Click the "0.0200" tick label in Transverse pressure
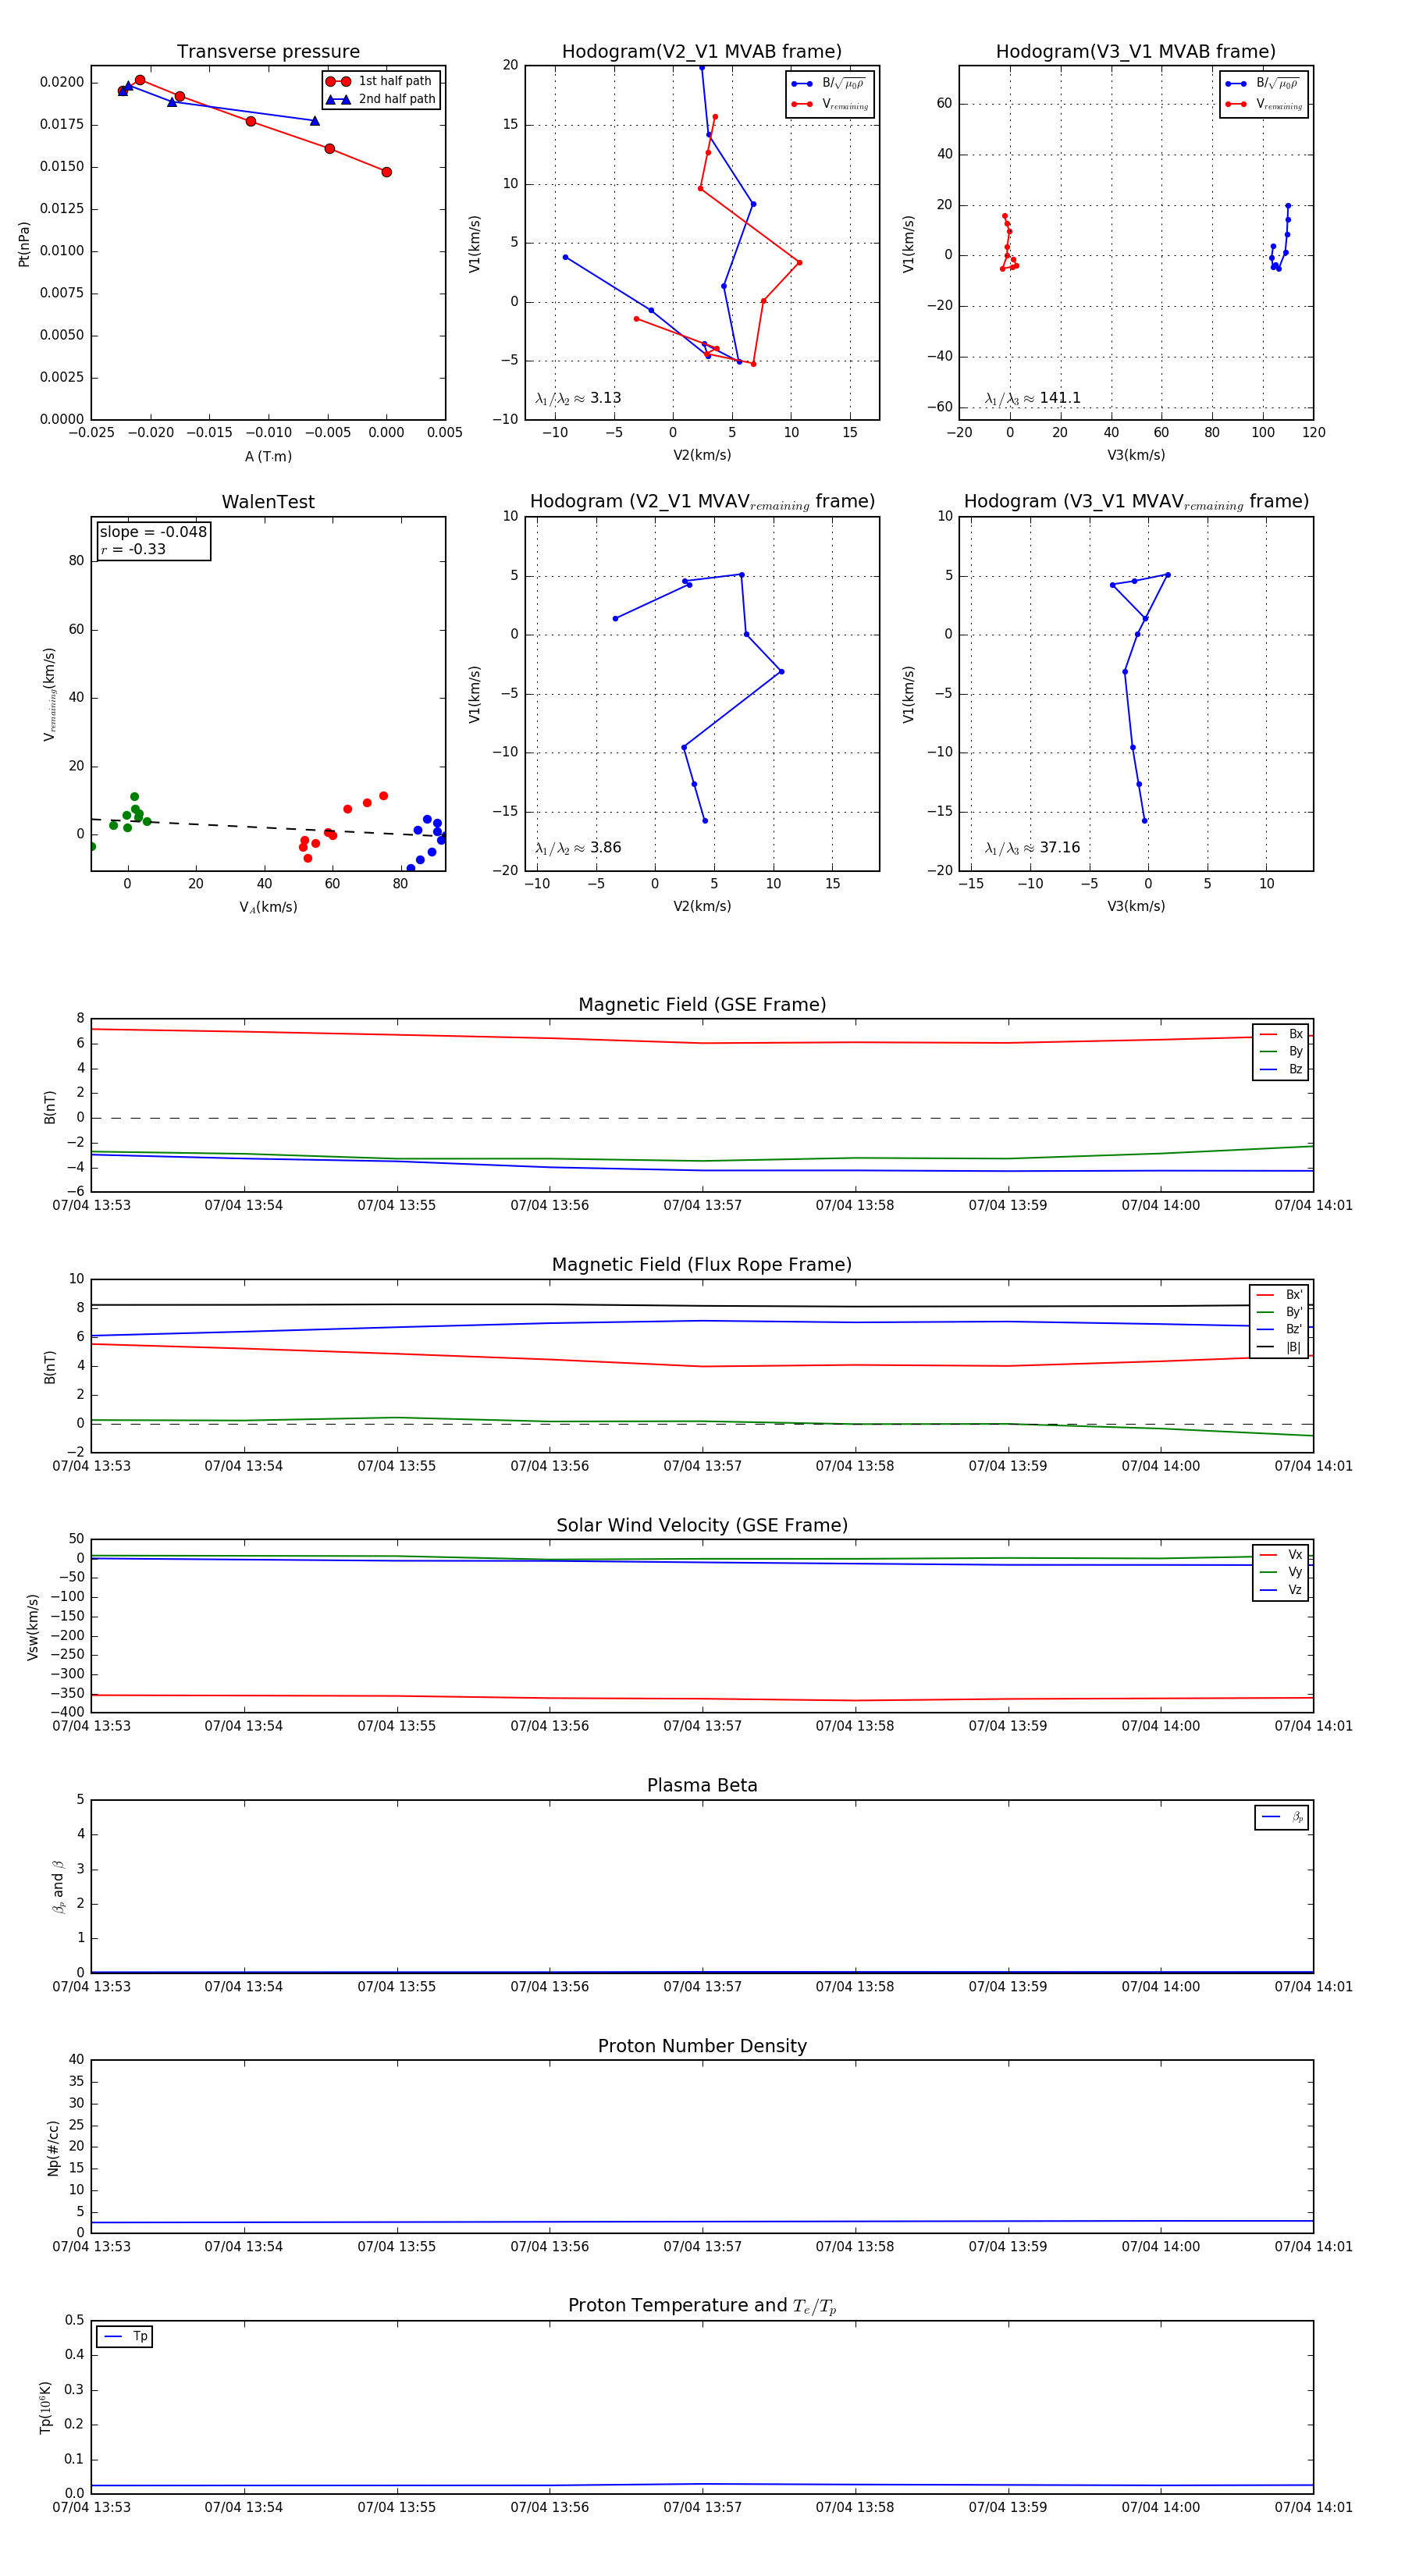 coord(62,82)
